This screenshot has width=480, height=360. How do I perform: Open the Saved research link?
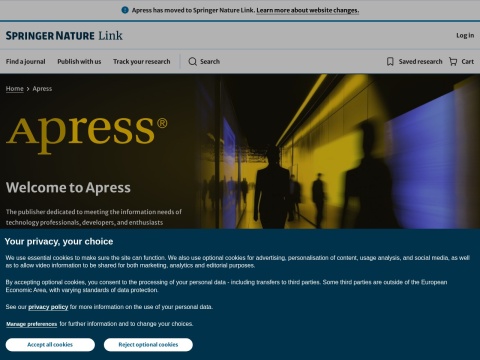(420, 61)
